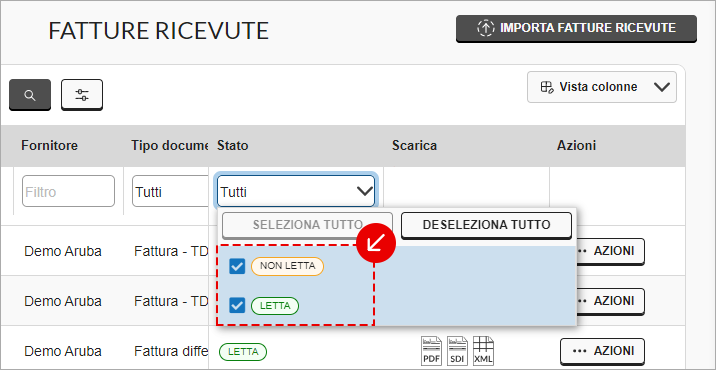716x370 pixels.
Task: Expand the Vista colonne dropdown chevron
Action: click(661, 87)
